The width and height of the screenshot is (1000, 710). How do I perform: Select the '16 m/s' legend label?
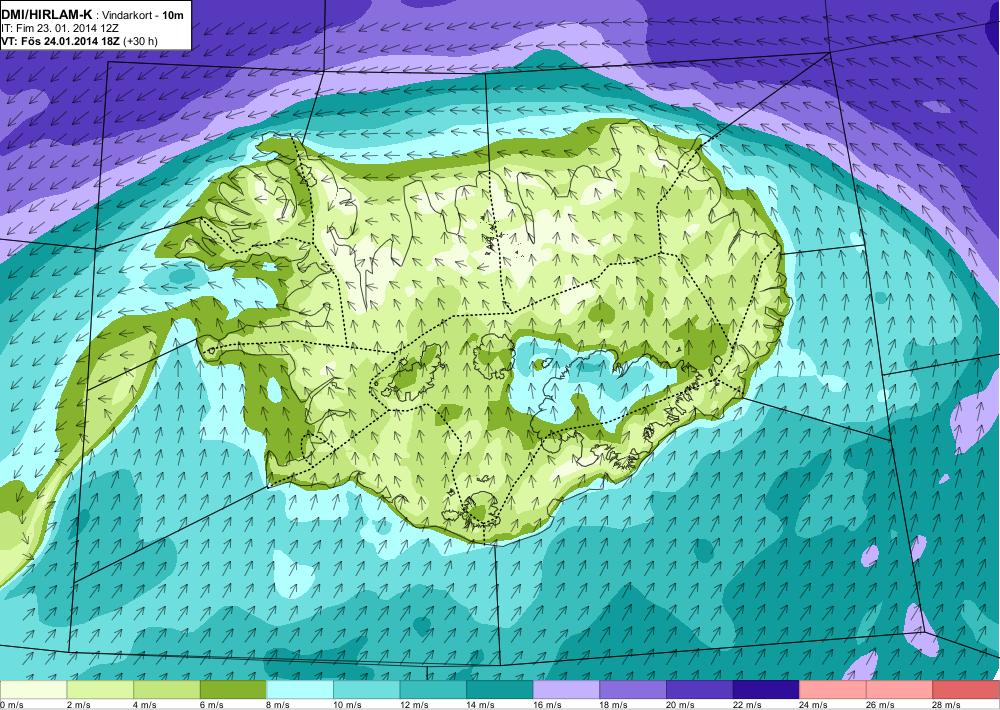click(548, 705)
